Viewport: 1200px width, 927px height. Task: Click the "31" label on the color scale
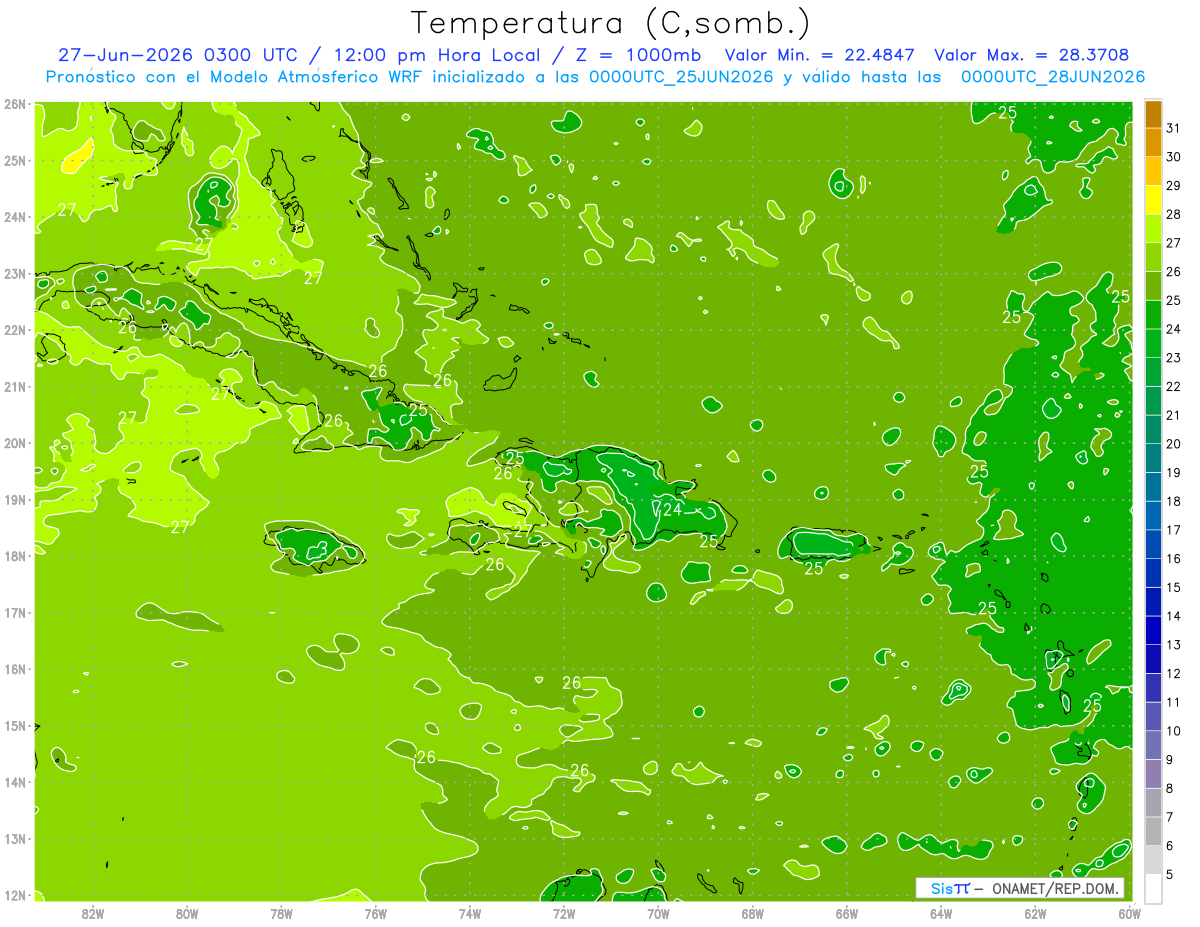pos(1173,128)
